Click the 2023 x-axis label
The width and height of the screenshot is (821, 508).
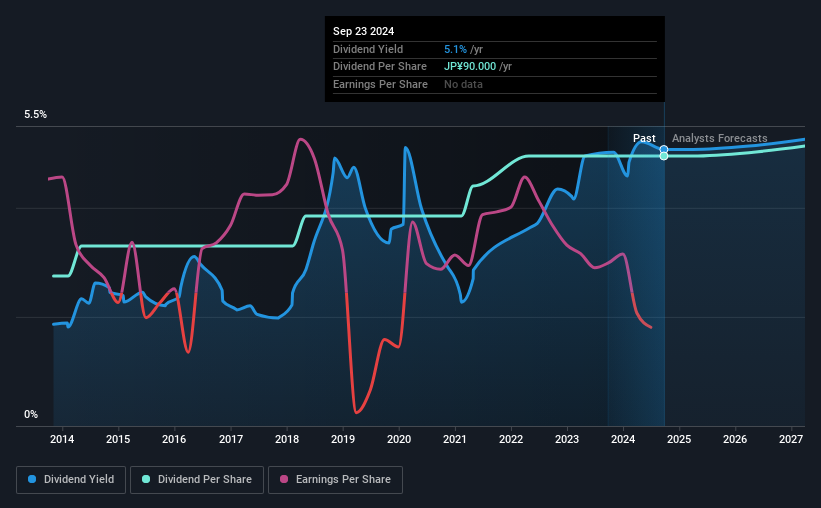point(567,439)
